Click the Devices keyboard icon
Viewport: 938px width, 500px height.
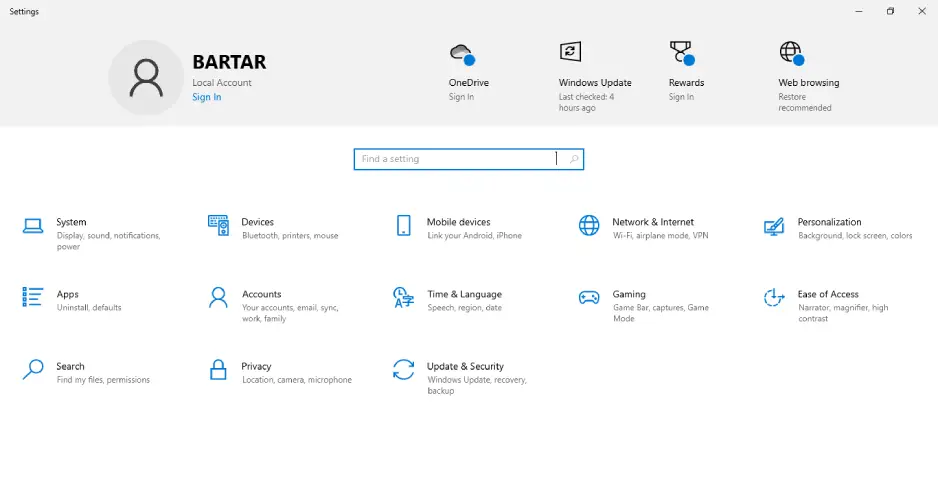pos(218,225)
